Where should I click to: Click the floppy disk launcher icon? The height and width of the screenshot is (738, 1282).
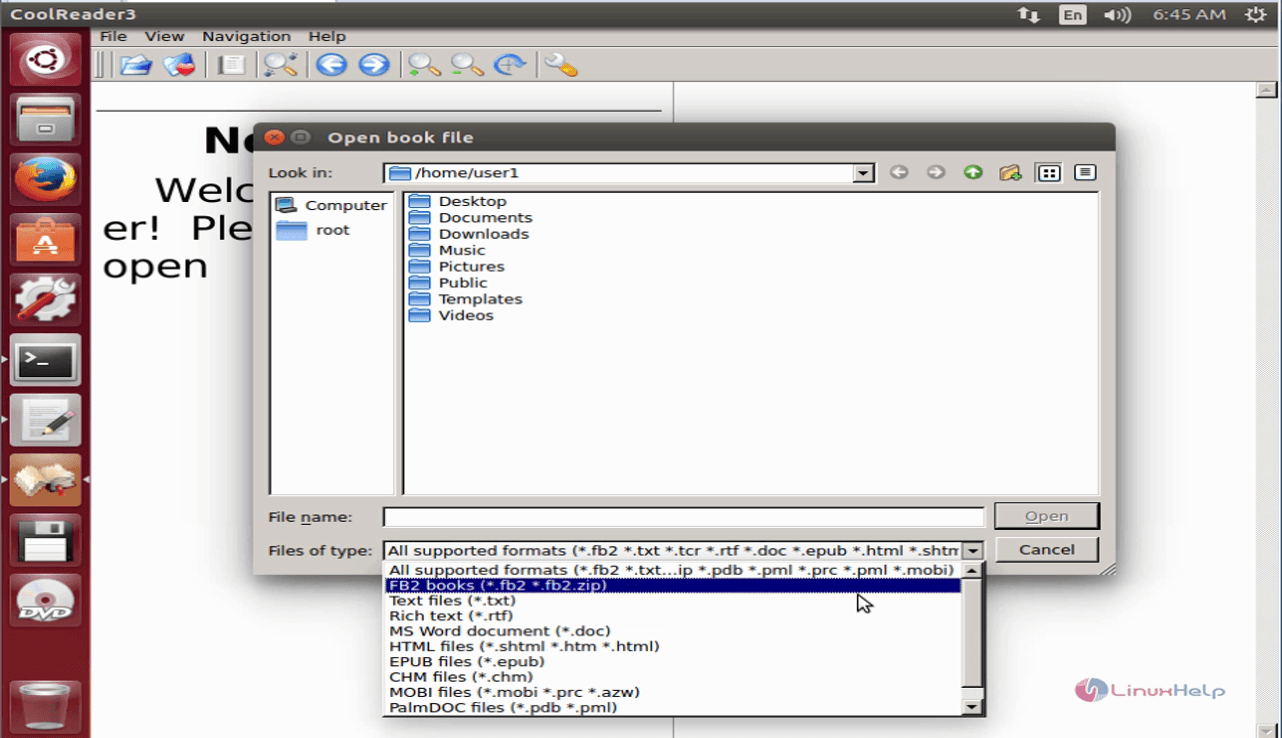pyautogui.click(x=45, y=541)
